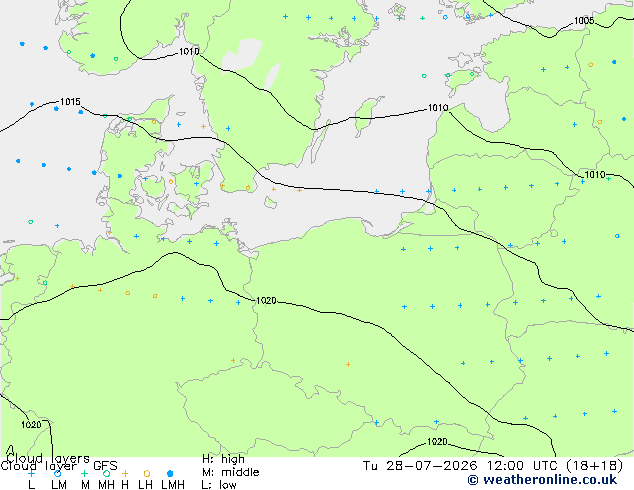634x490 pixels.
Task: Click the orange circle legend symbol above LH
Action: tap(147, 473)
